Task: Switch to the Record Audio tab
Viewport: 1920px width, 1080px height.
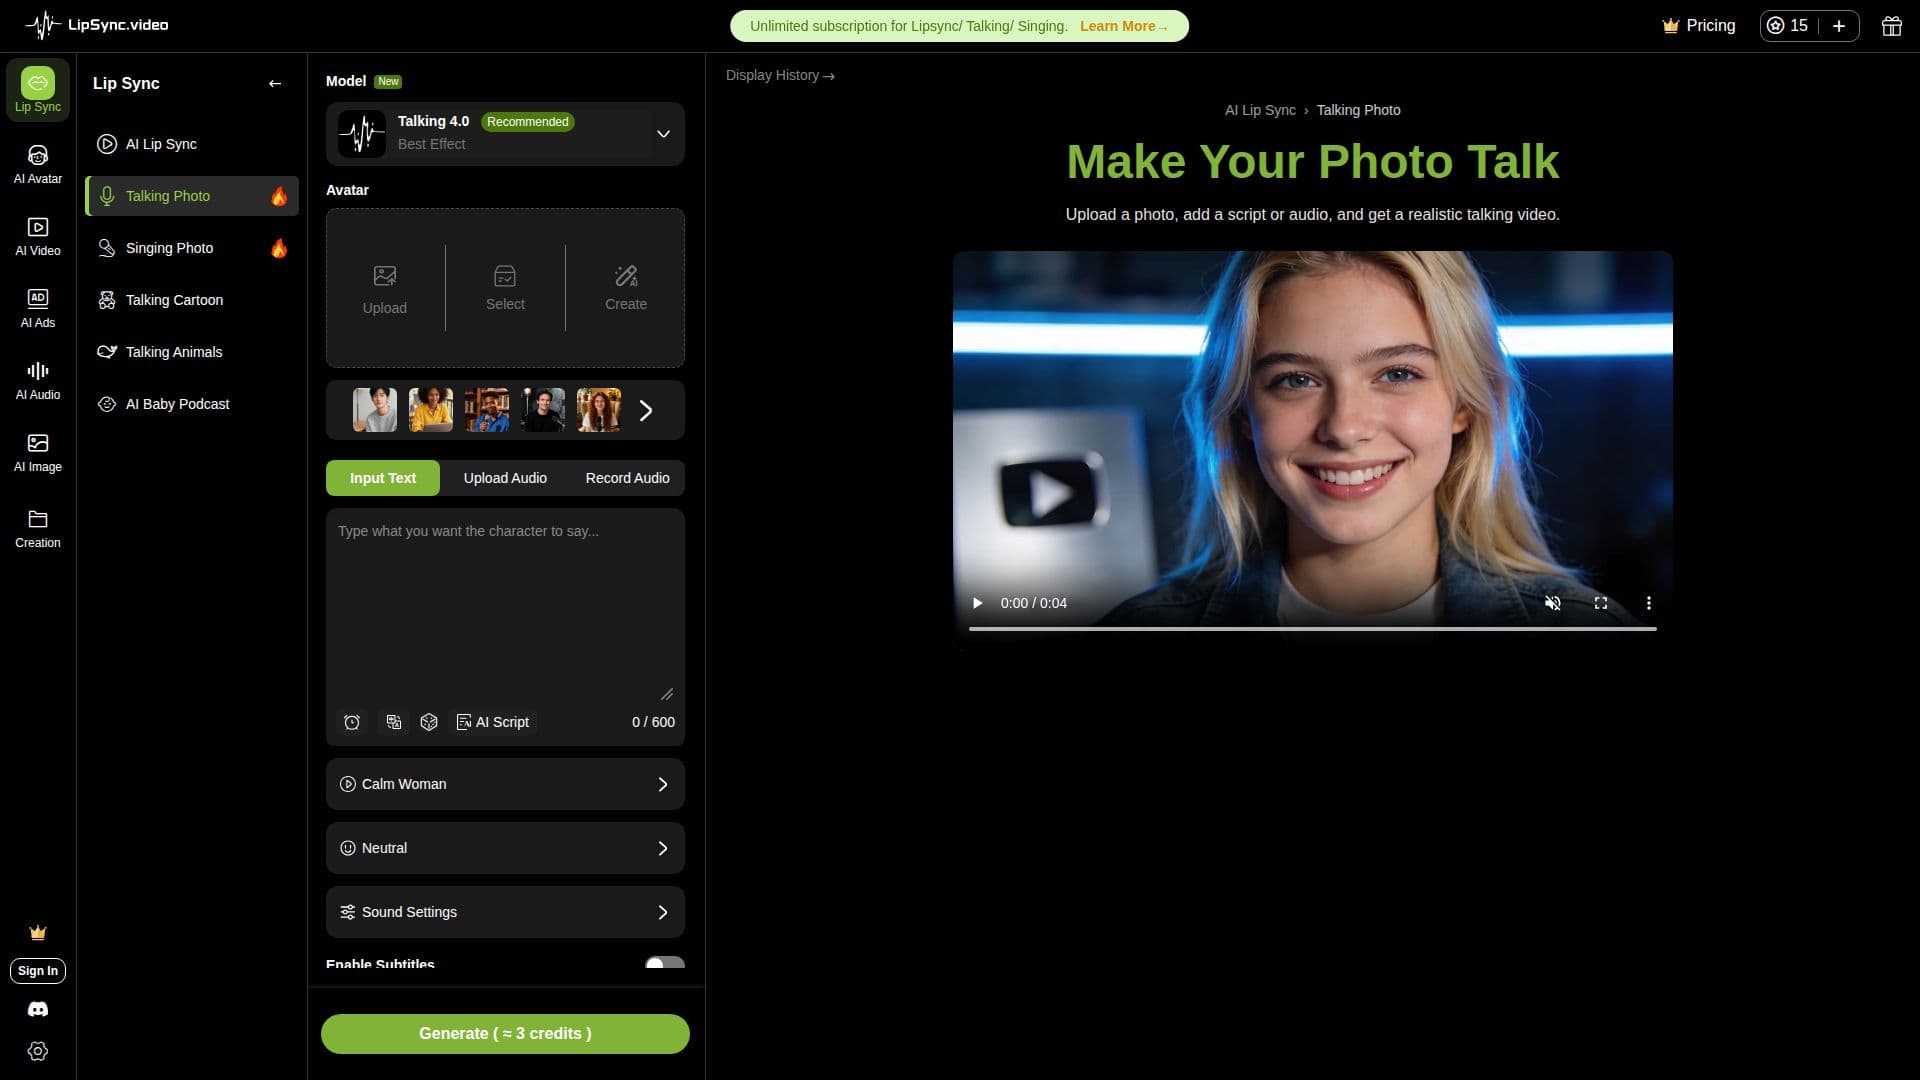Action: (x=627, y=478)
